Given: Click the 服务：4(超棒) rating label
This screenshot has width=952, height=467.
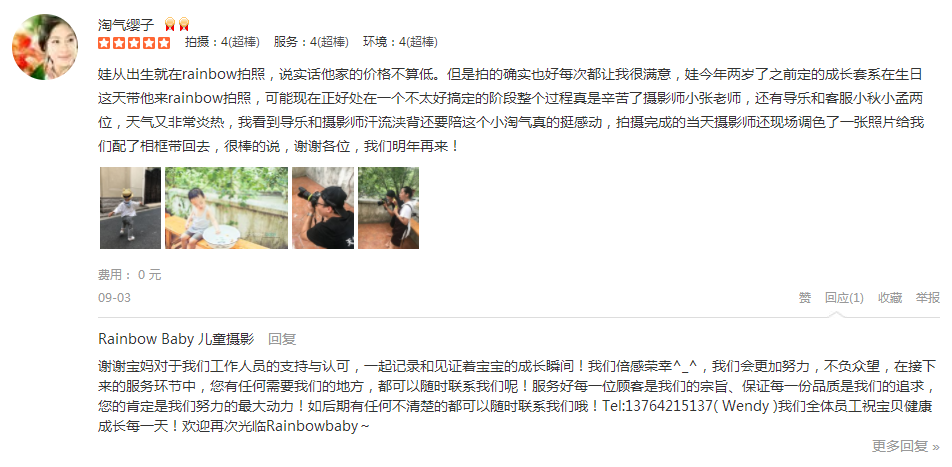Looking at the screenshot, I should 311,43.
